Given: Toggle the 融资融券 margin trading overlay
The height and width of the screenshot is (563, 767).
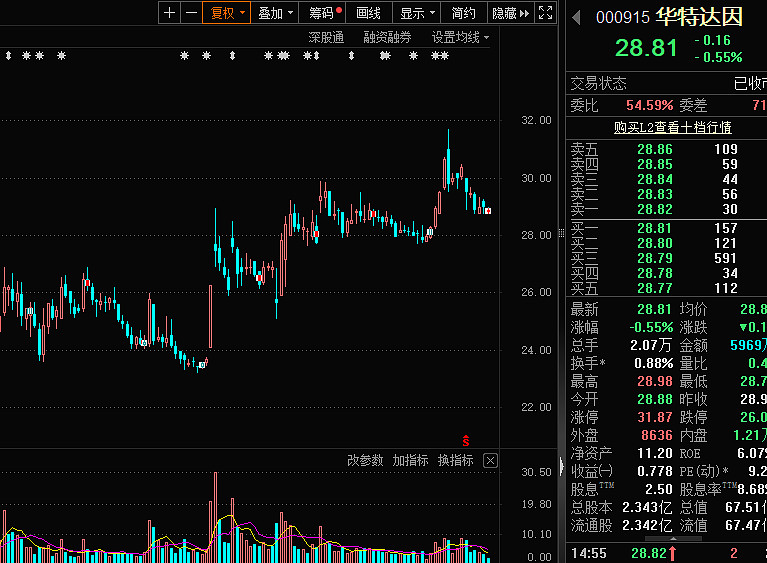Looking at the screenshot, I should 387,37.
